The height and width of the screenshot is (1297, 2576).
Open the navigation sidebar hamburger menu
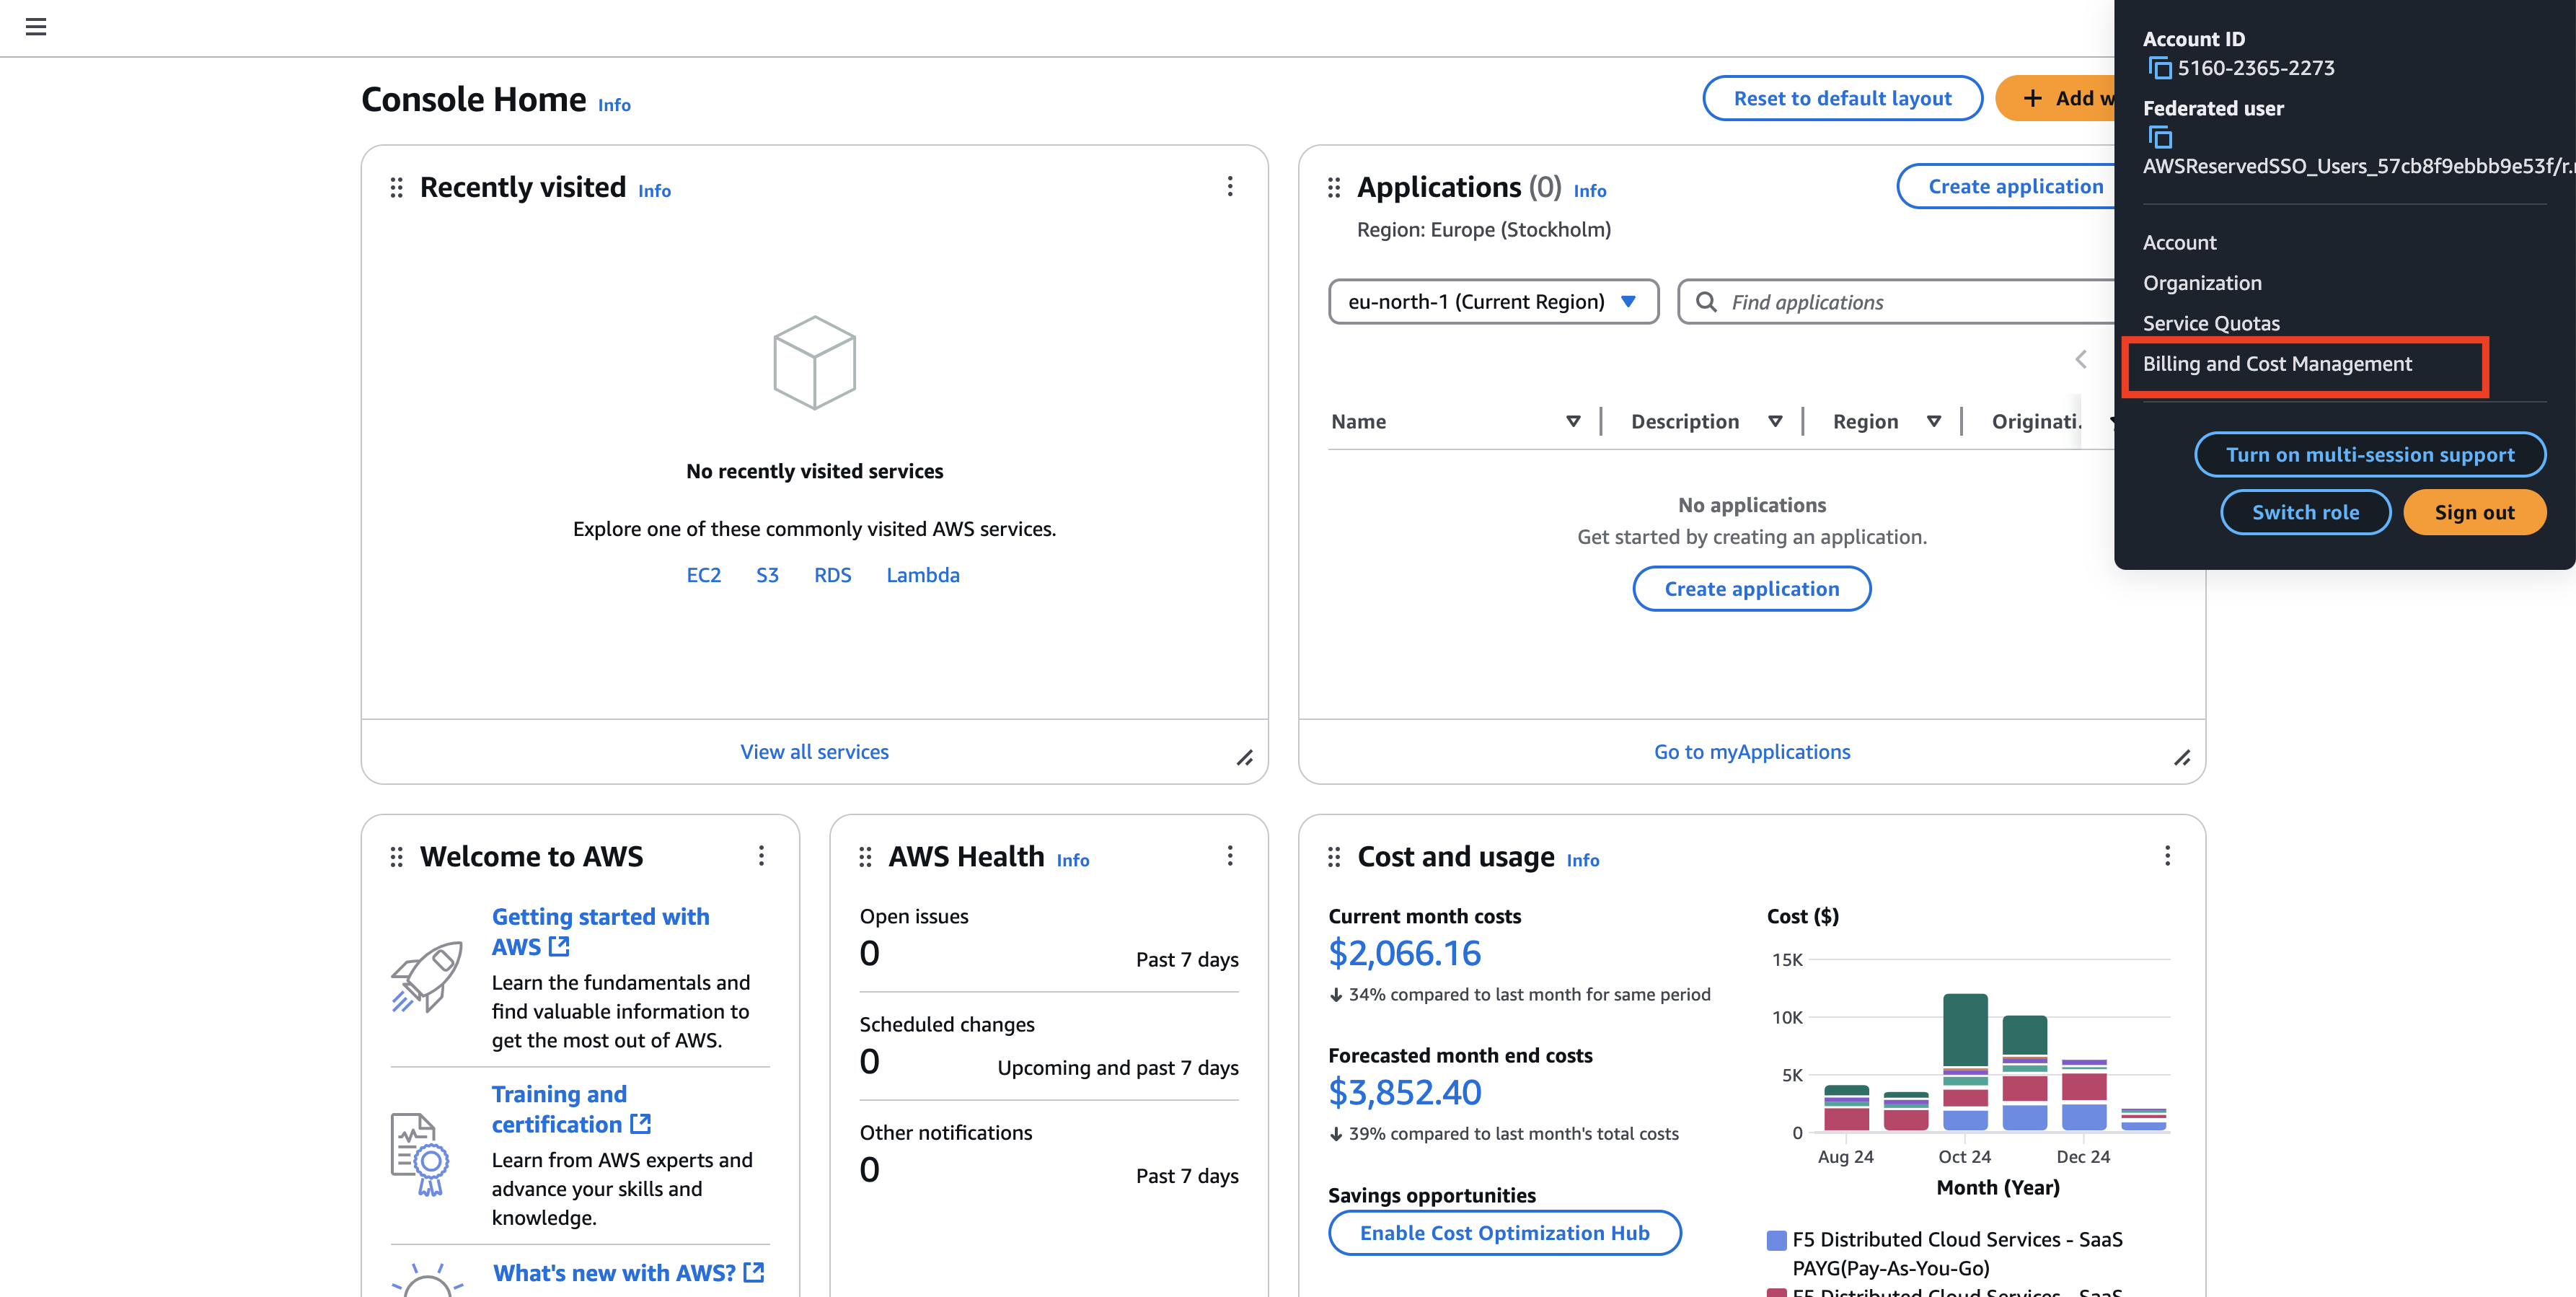(37, 27)
